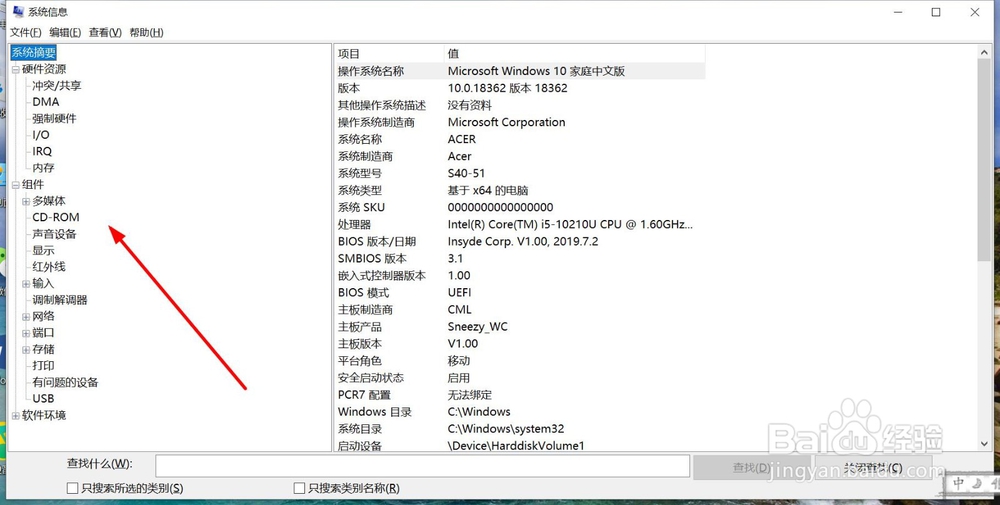The image size is (1000, 505).
Task: Select the IRQ tree item
Action: [x=42, y=152]
